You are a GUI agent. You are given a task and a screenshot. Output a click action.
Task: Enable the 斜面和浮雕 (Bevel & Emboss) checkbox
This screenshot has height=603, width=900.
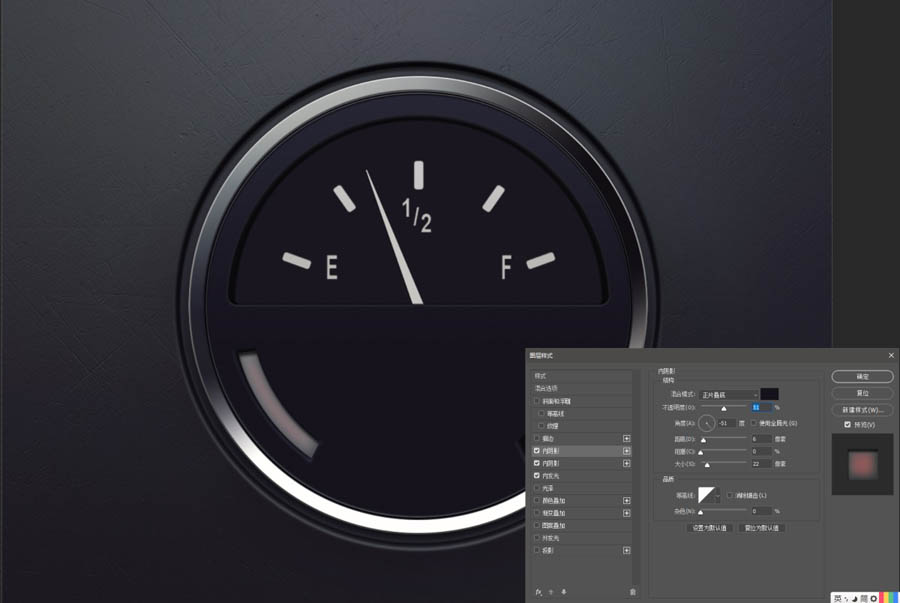(x=537, y=401)
